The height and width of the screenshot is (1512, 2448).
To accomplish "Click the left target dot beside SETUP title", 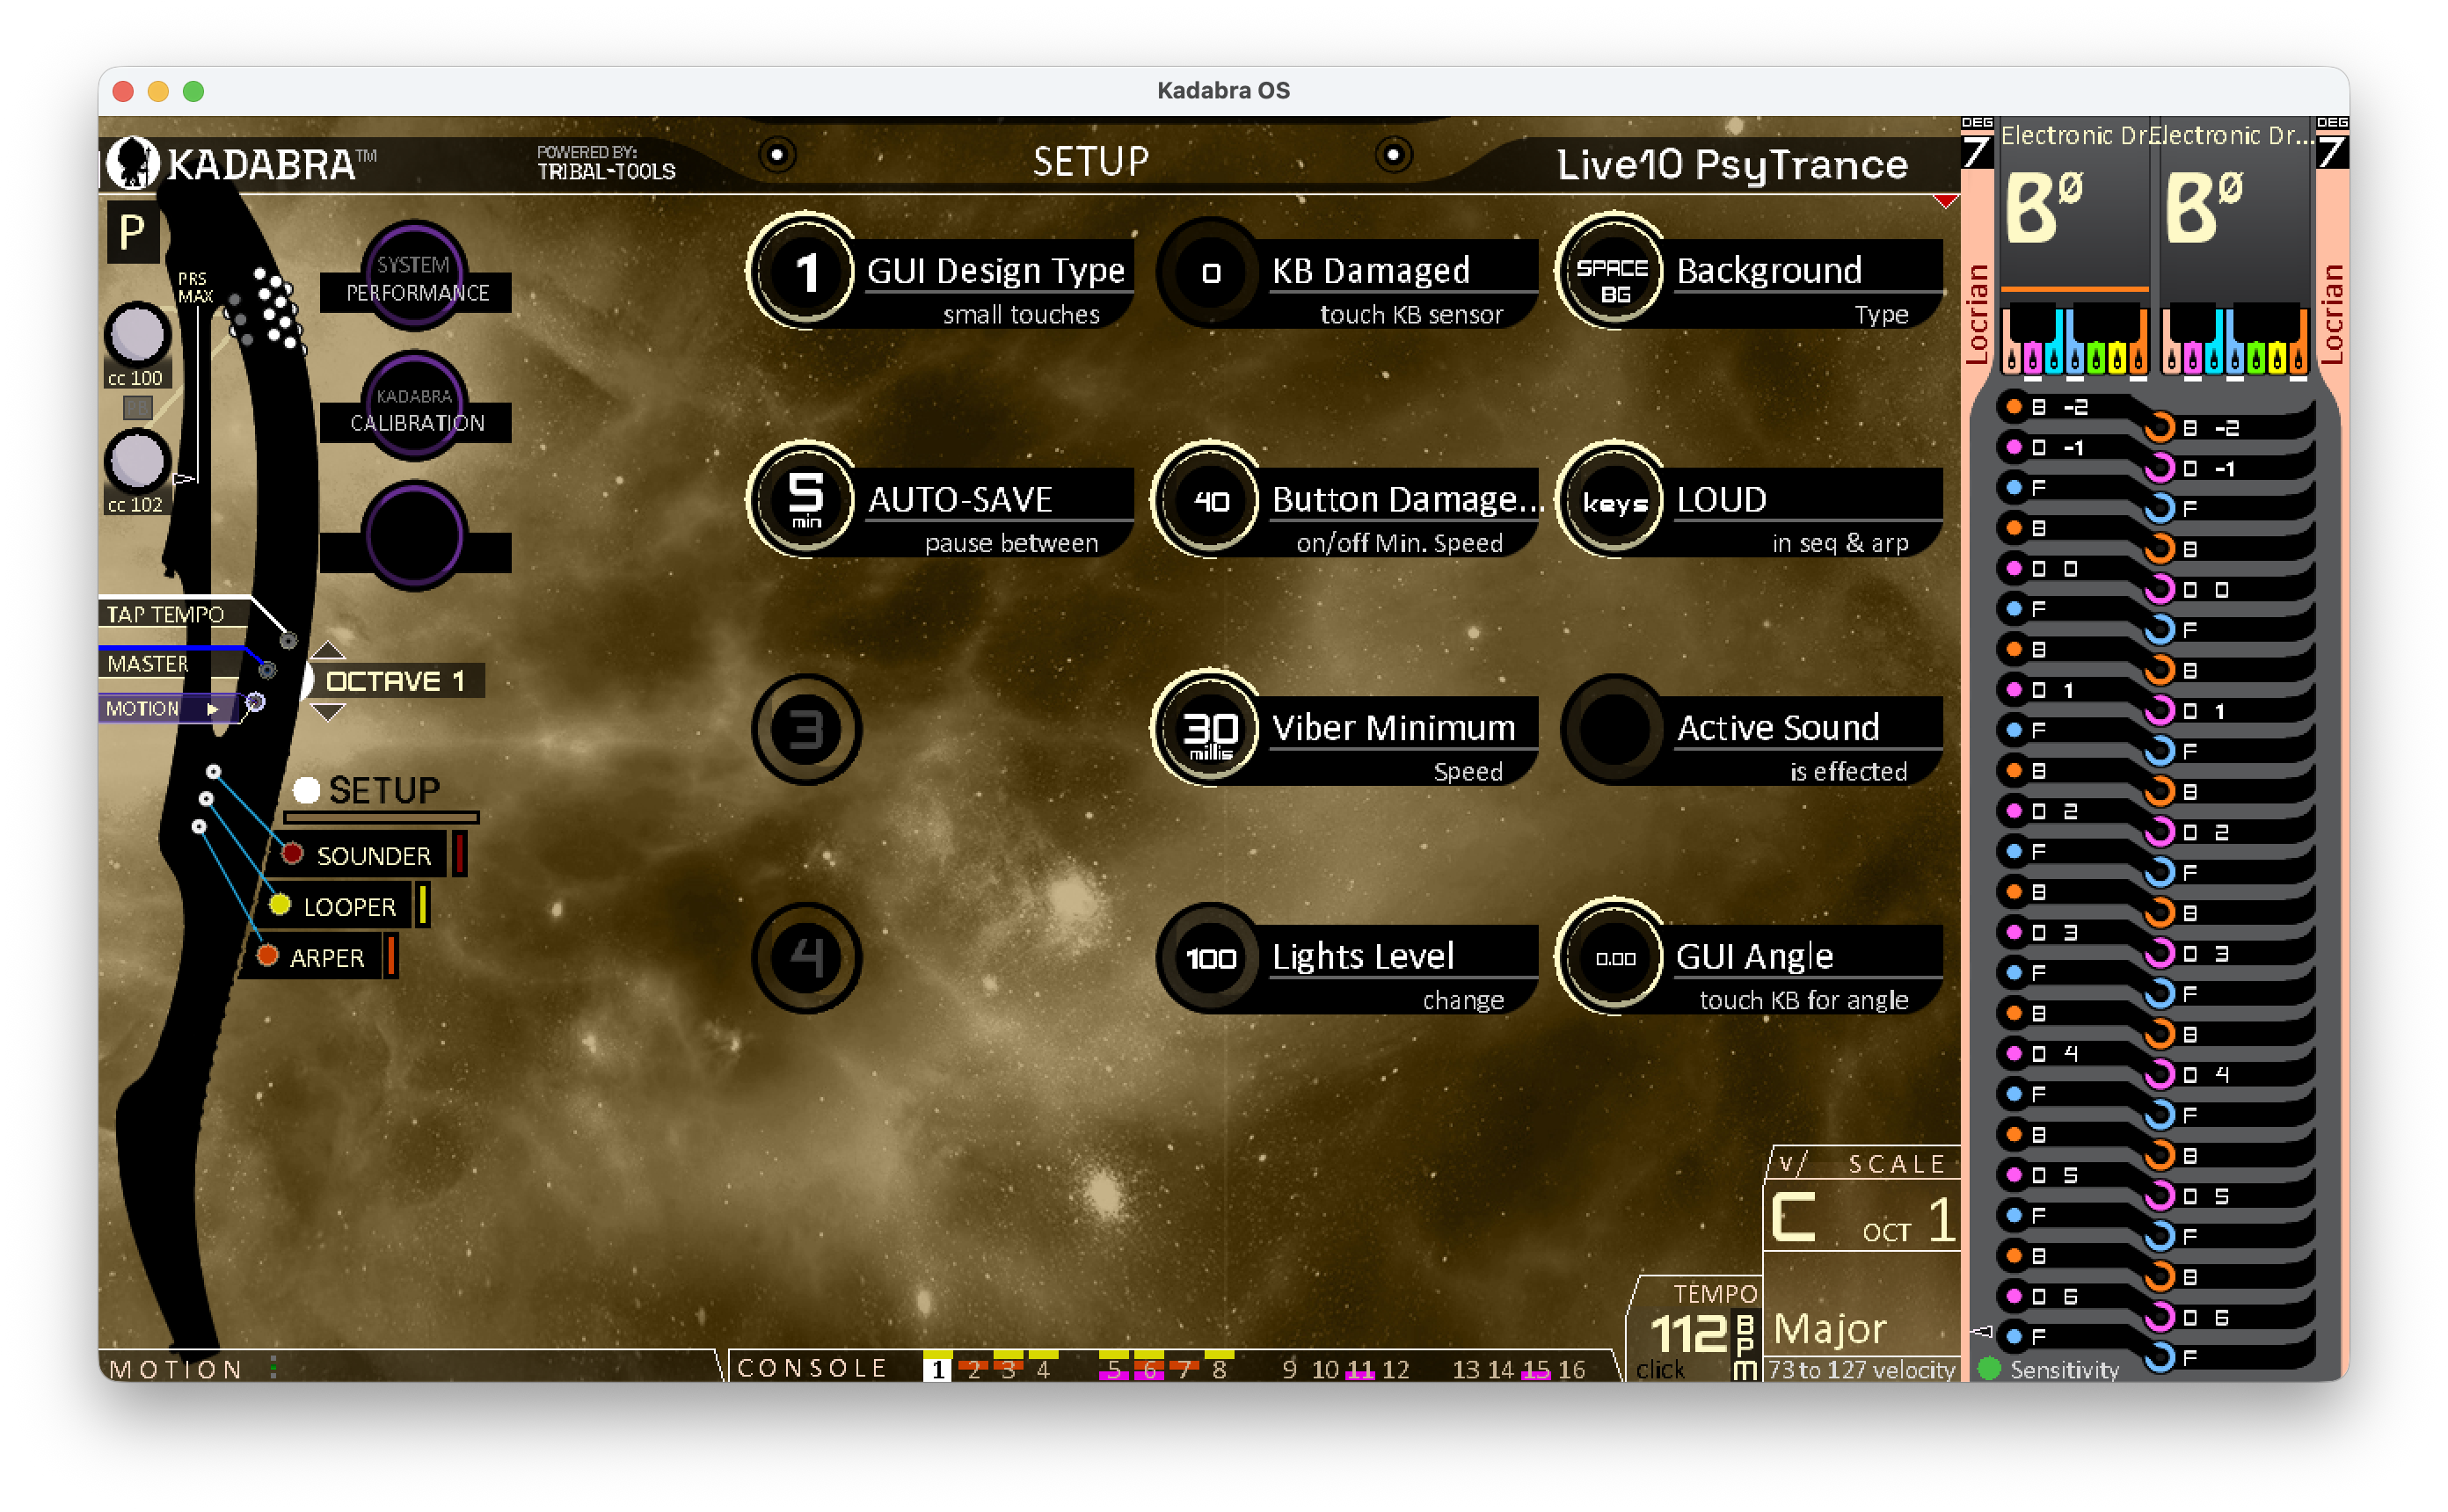I will [x=777, y=154].
